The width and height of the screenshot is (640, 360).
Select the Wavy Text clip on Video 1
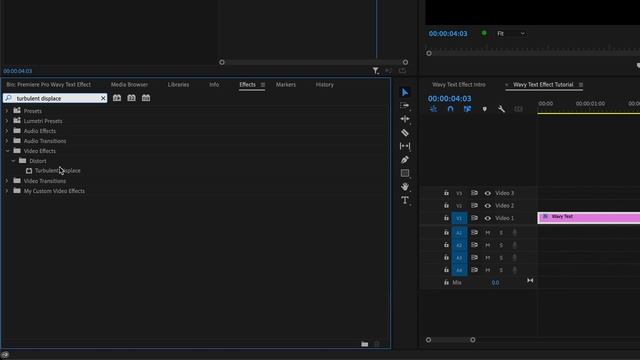point(589,218)
